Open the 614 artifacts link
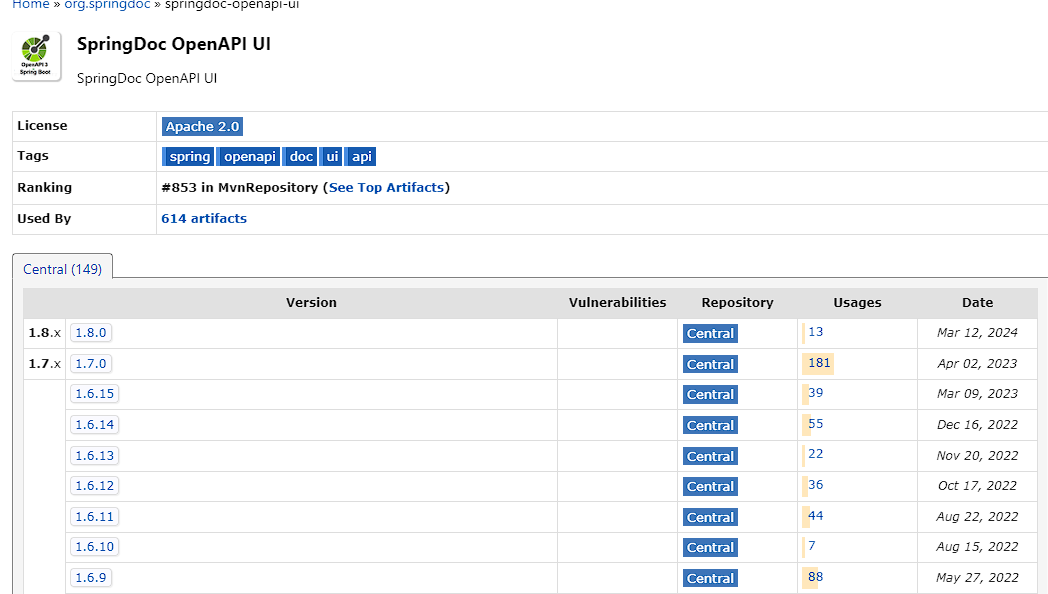The image size is (1048, 594). point(204,218)
